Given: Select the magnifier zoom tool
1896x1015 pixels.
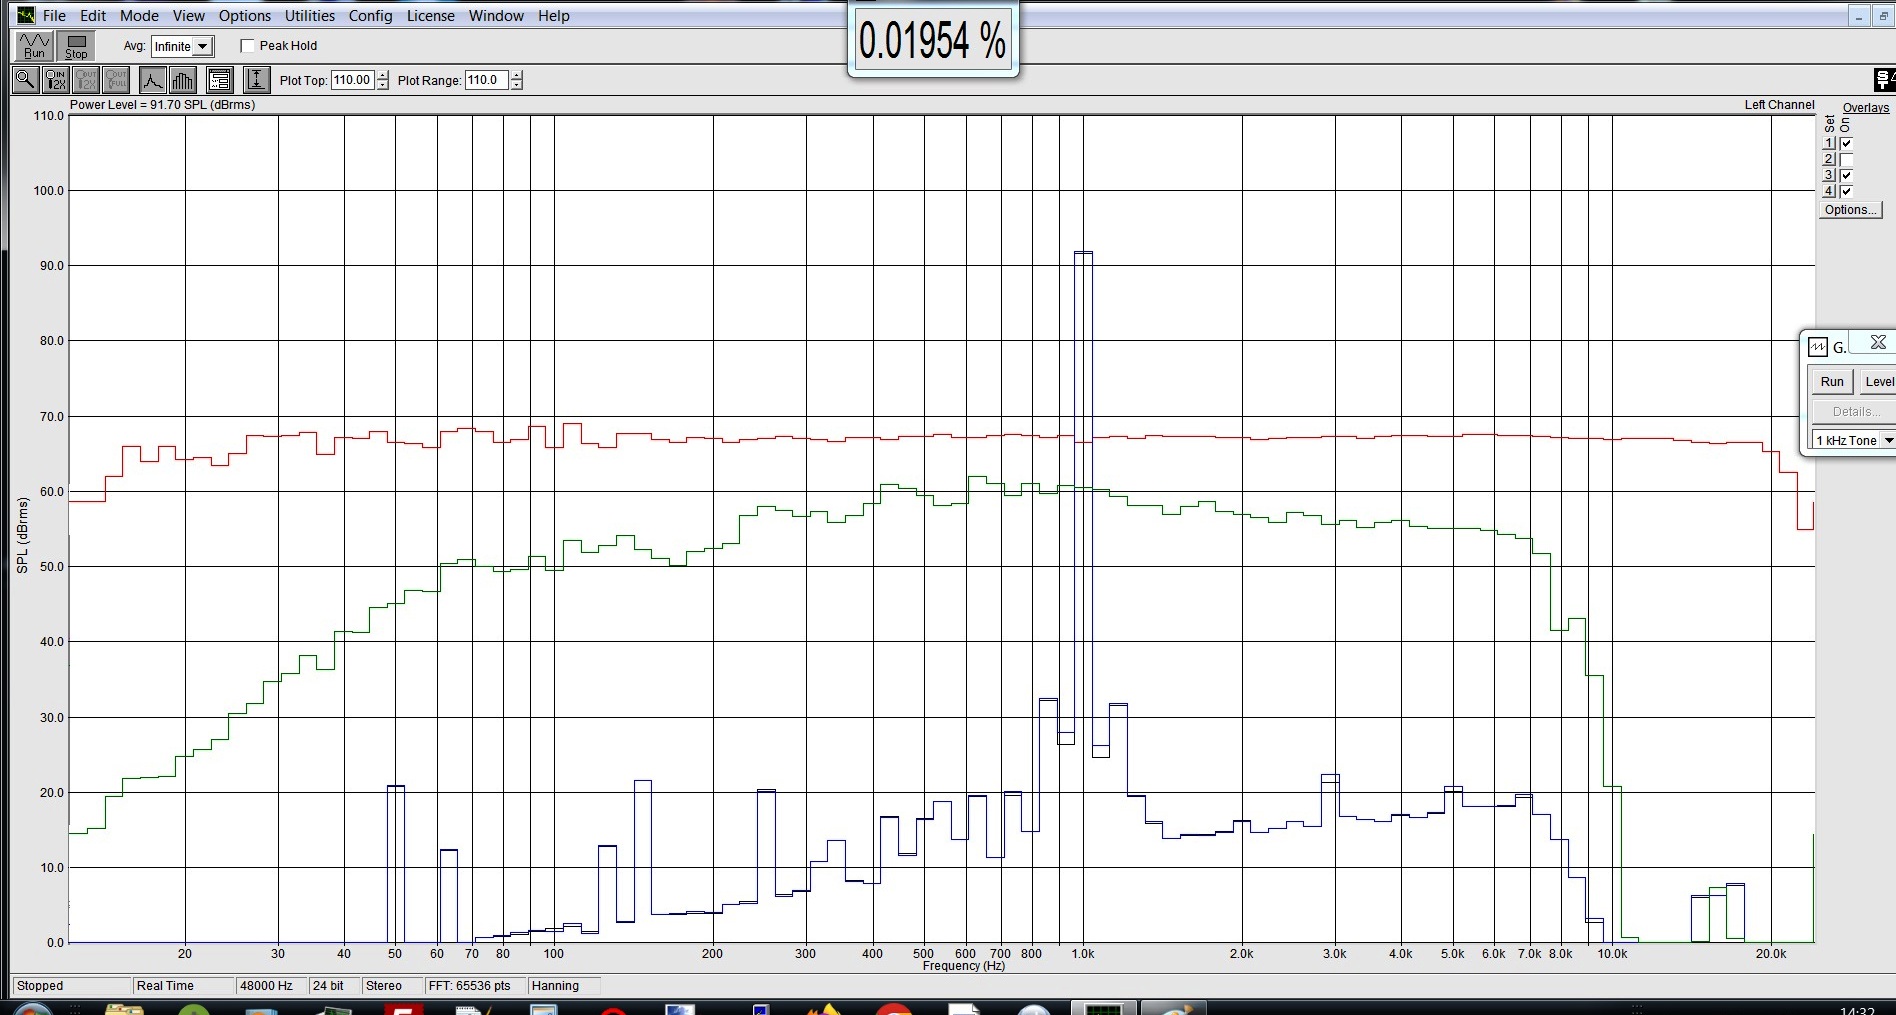Looking at the screenshot, I should point(26,80).
